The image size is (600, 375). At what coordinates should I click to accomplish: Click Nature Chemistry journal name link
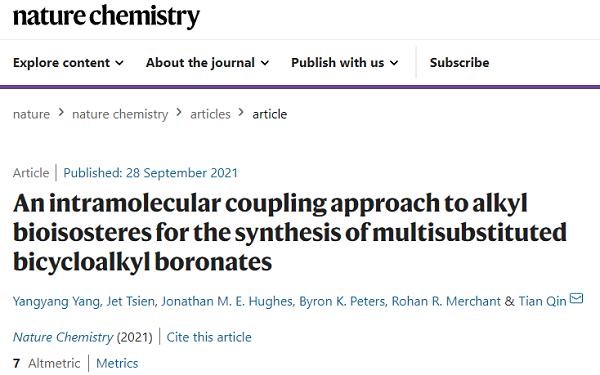[x=63, y=337]
